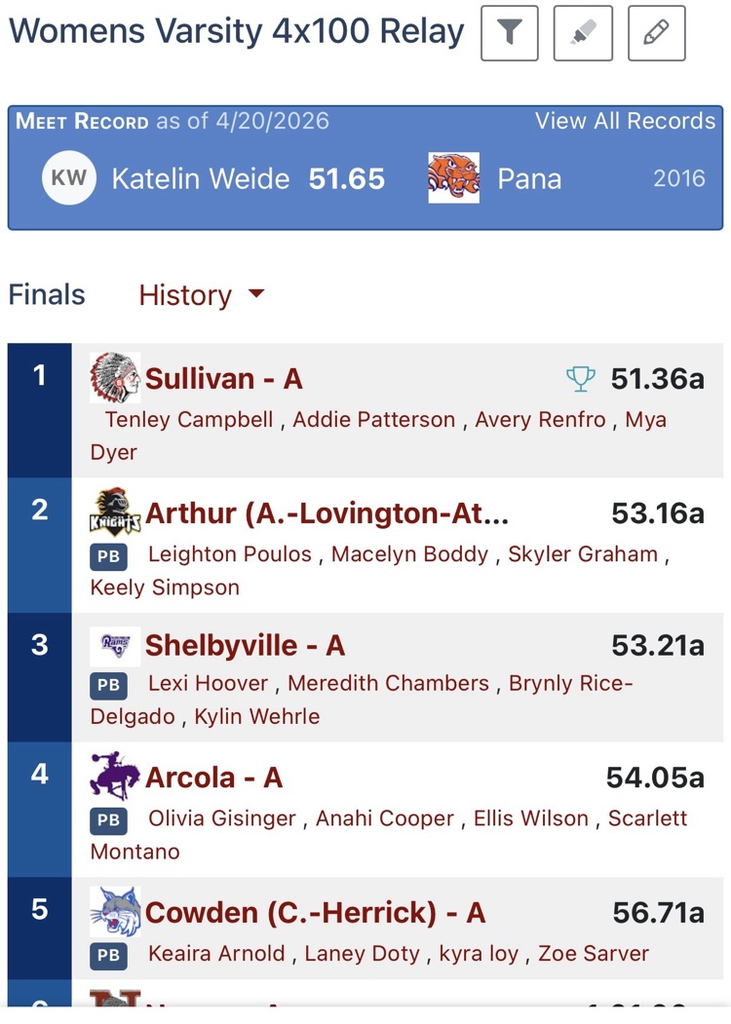Click the Cowden bobcat logo
731x1024 pixels.
[x=114, y=912]
